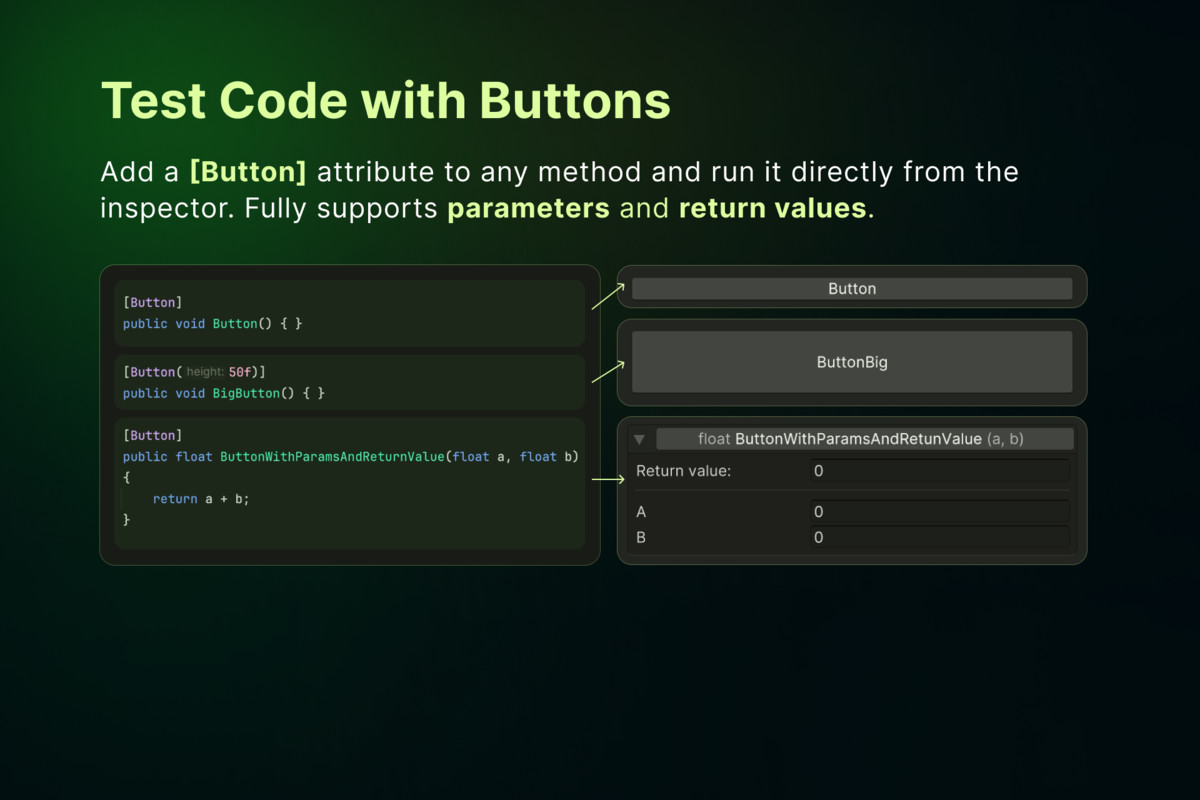
Task: Click the "public void Button() { }" code line
Action: pos(212,324)
